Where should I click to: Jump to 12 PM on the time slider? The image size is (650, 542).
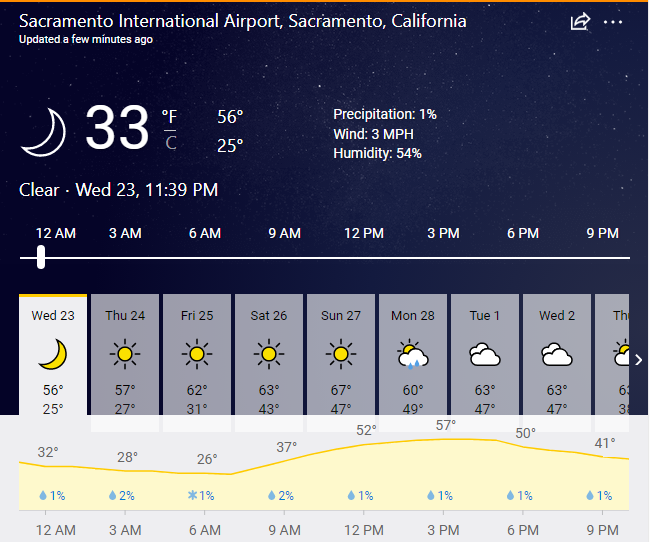click(x=364, y=233)
